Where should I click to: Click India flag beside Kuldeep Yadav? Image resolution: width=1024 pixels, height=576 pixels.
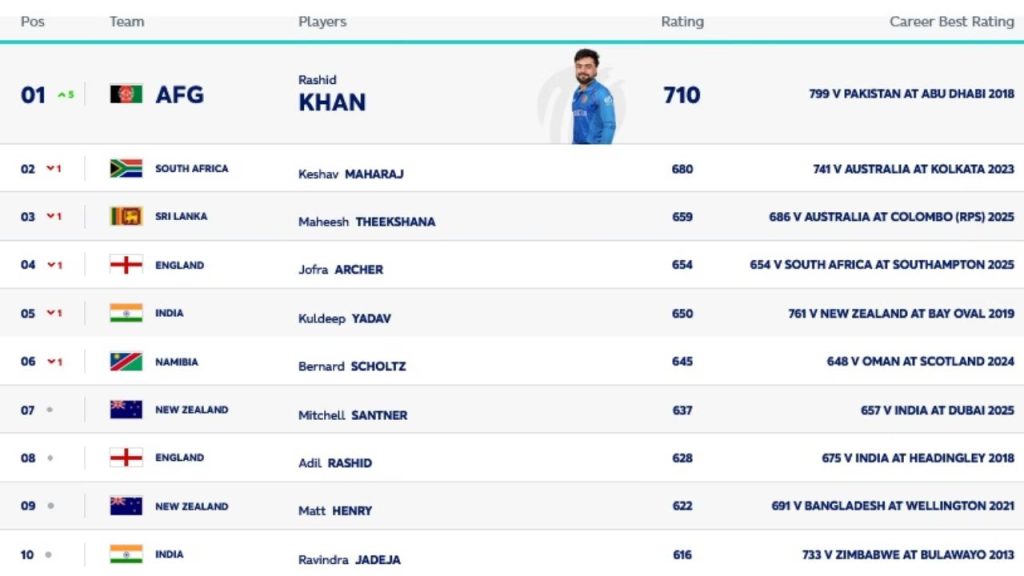pos(126,313)
